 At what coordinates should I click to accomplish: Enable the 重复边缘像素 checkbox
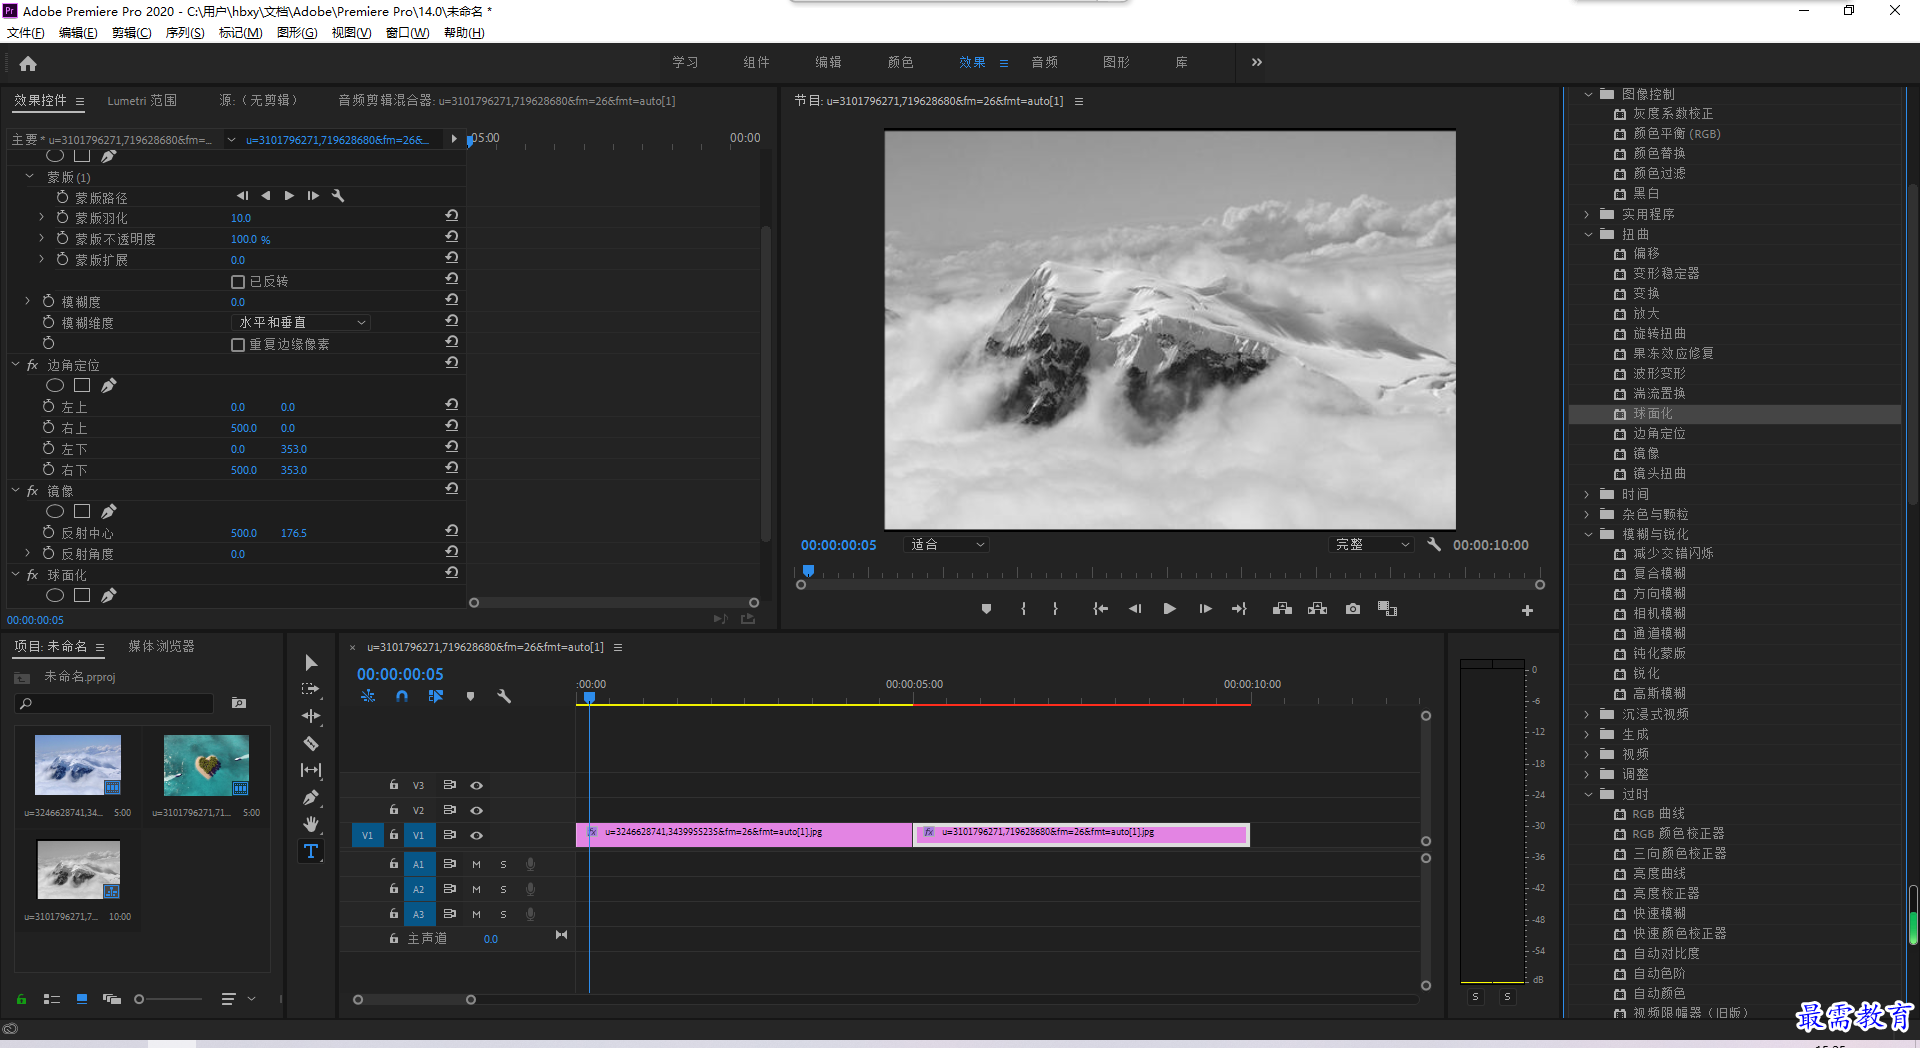point(238,344)
